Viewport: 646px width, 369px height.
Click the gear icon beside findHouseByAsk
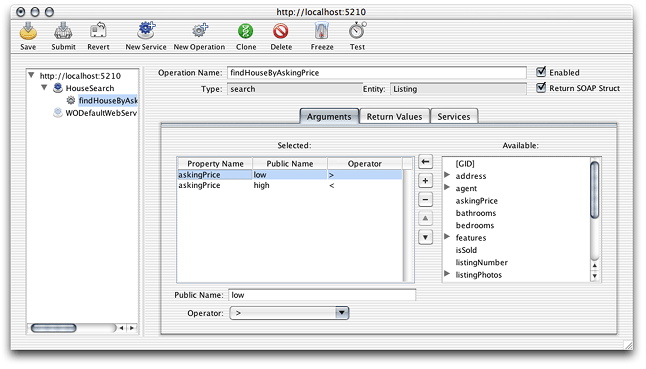[x=71, y=100]
